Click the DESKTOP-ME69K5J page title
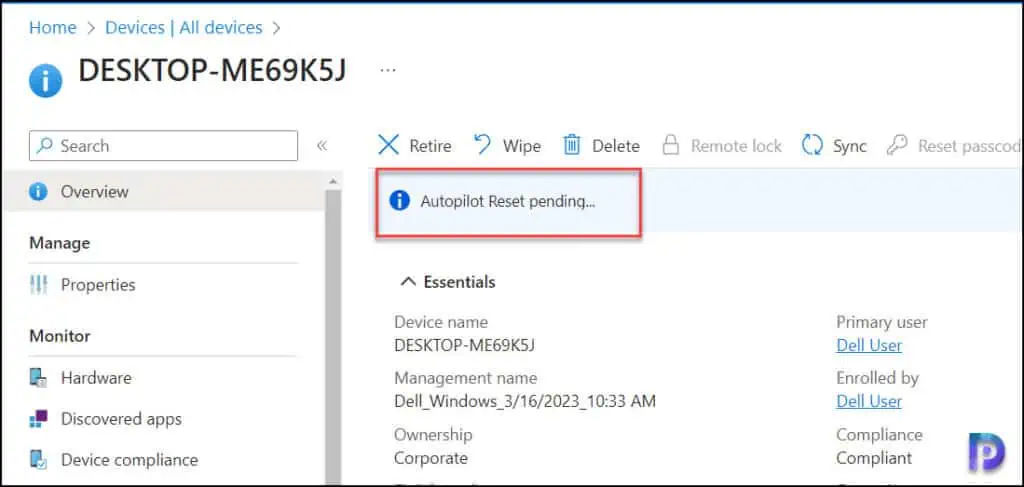This screenshot has width=1024, height=487. click(212, 71)
